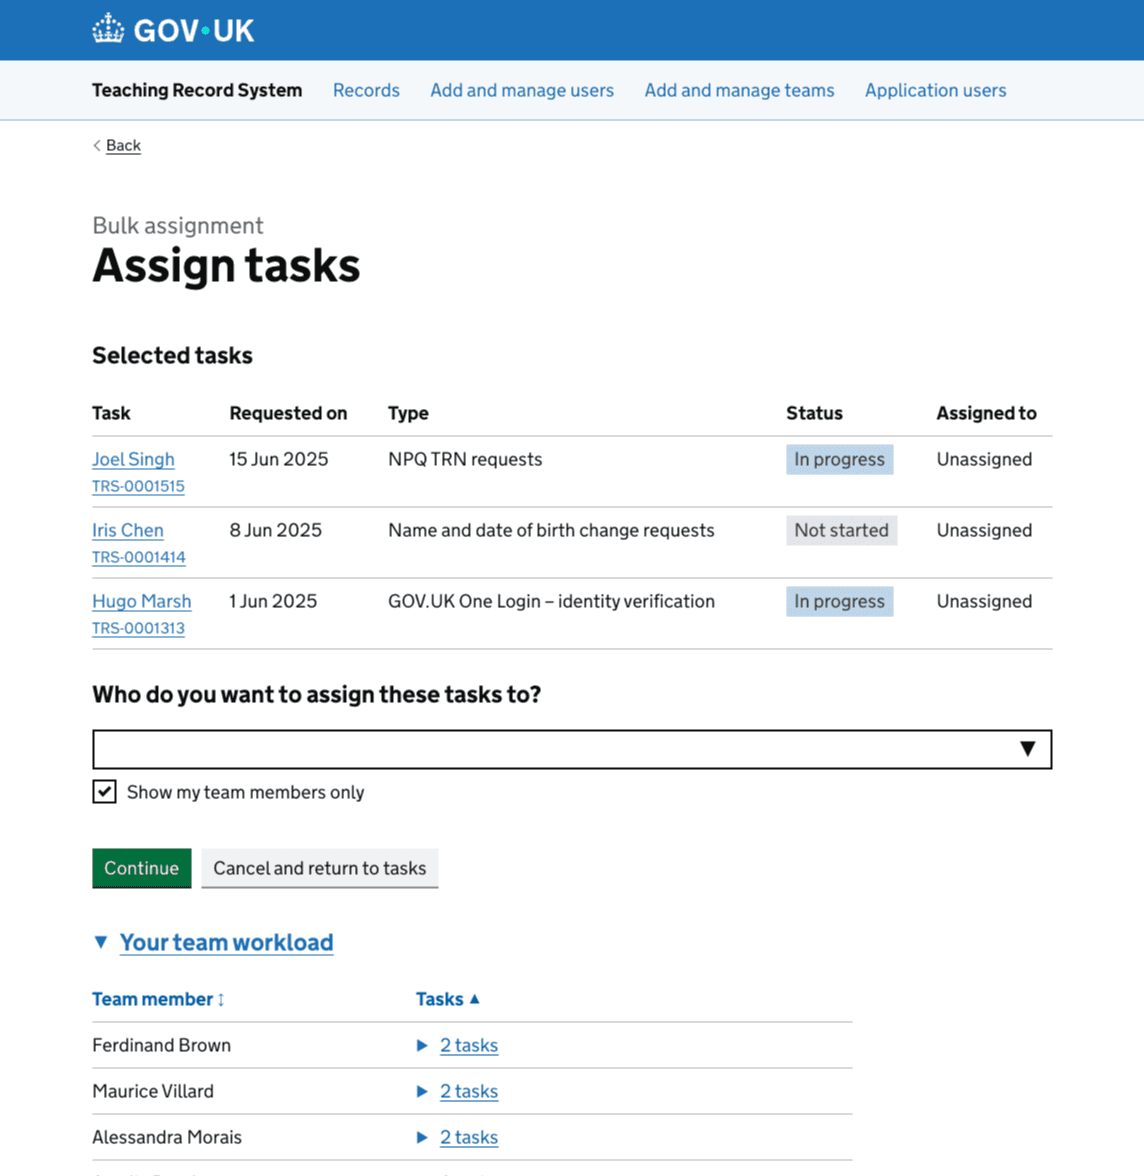The height and width of the screenshot is (1176, 1144).
Task: Focus the assignee selection input field
Action: [572, 749]
